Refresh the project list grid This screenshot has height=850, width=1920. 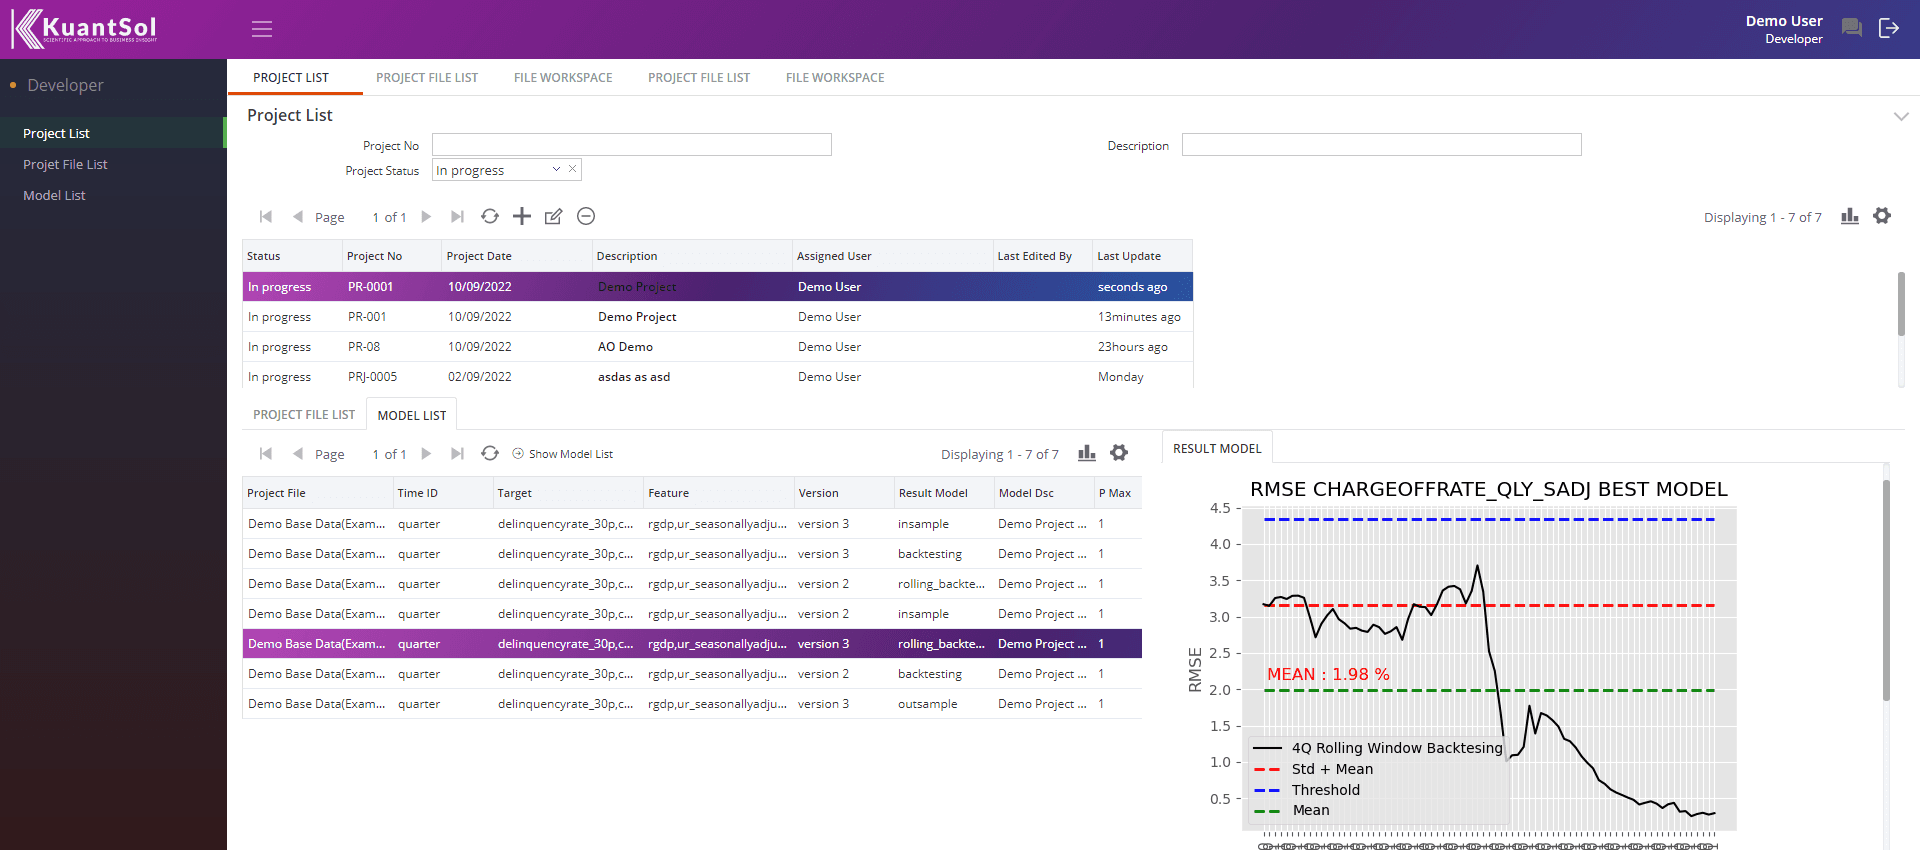click(490, 216)
